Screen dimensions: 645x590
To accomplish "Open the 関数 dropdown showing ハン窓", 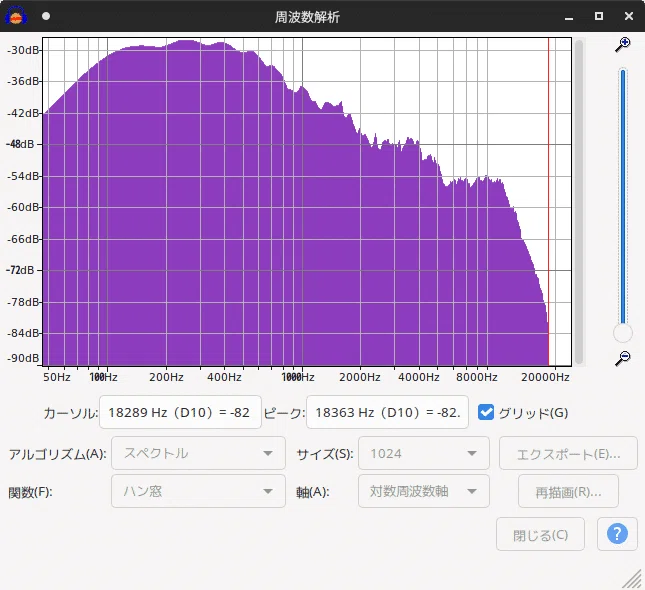I will (198, 491).
